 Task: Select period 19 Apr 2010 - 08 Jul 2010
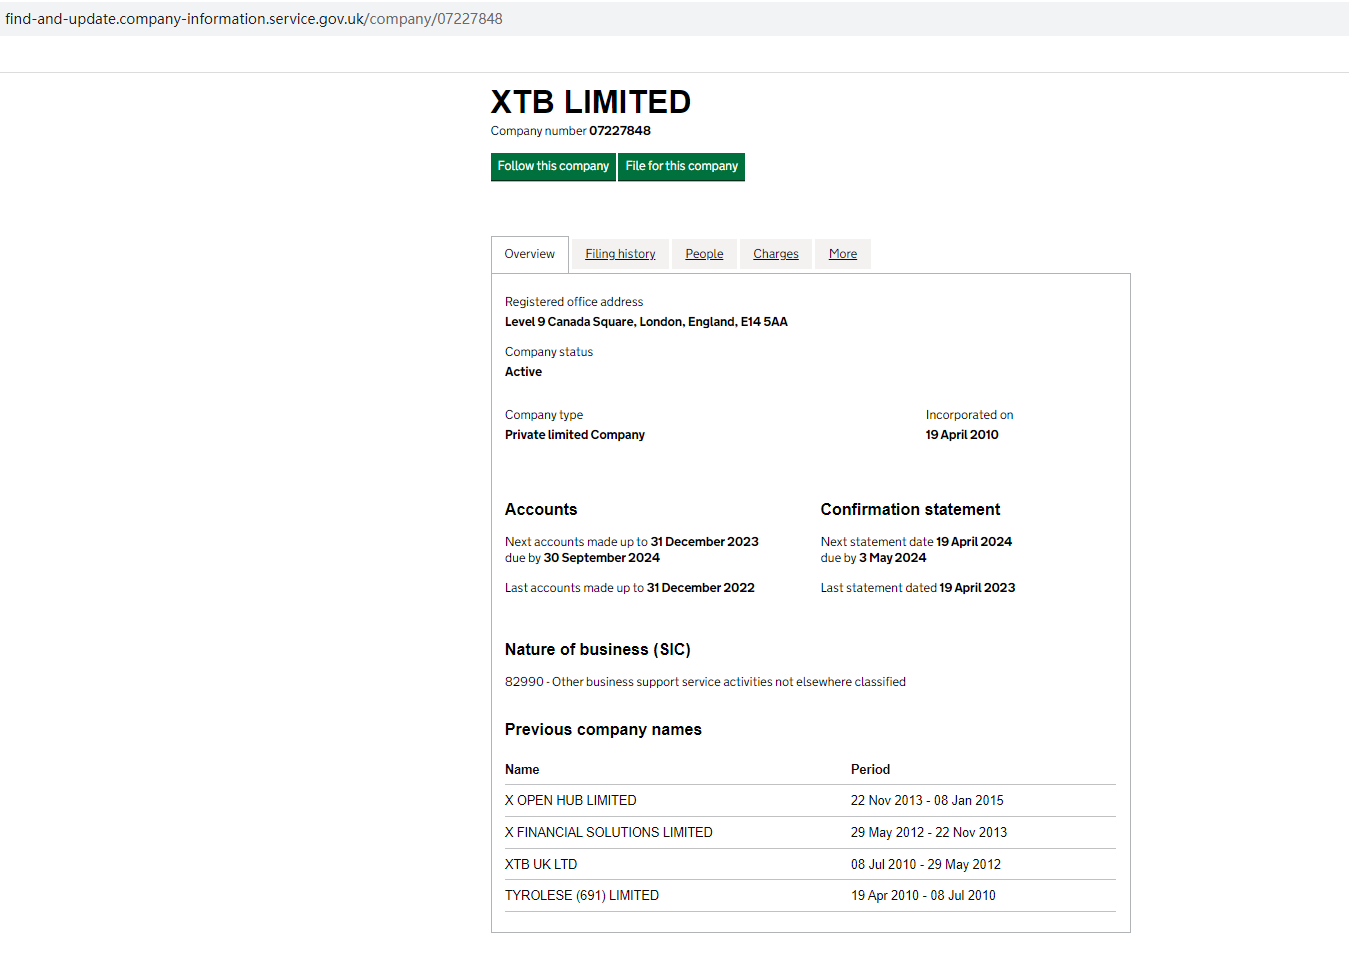coord(923,896)
